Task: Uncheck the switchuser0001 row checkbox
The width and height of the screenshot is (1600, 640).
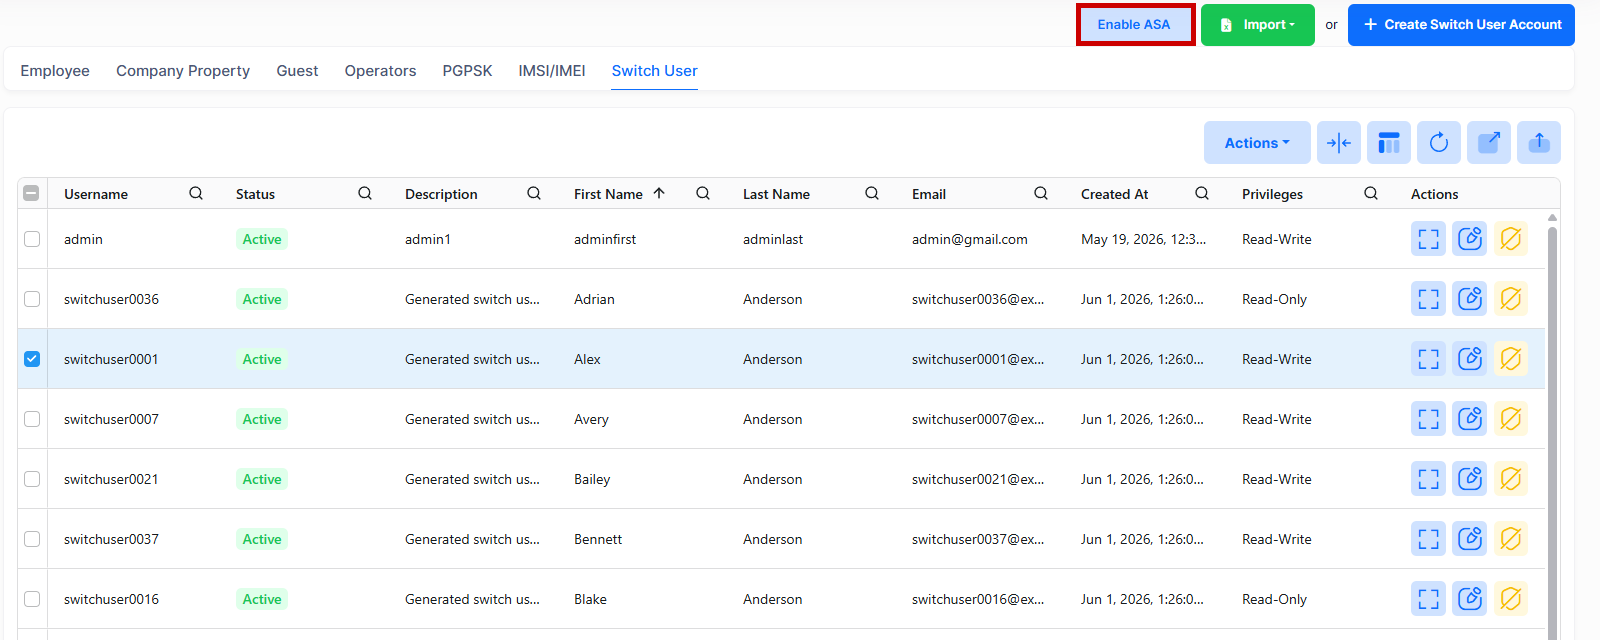Action: 32,359
